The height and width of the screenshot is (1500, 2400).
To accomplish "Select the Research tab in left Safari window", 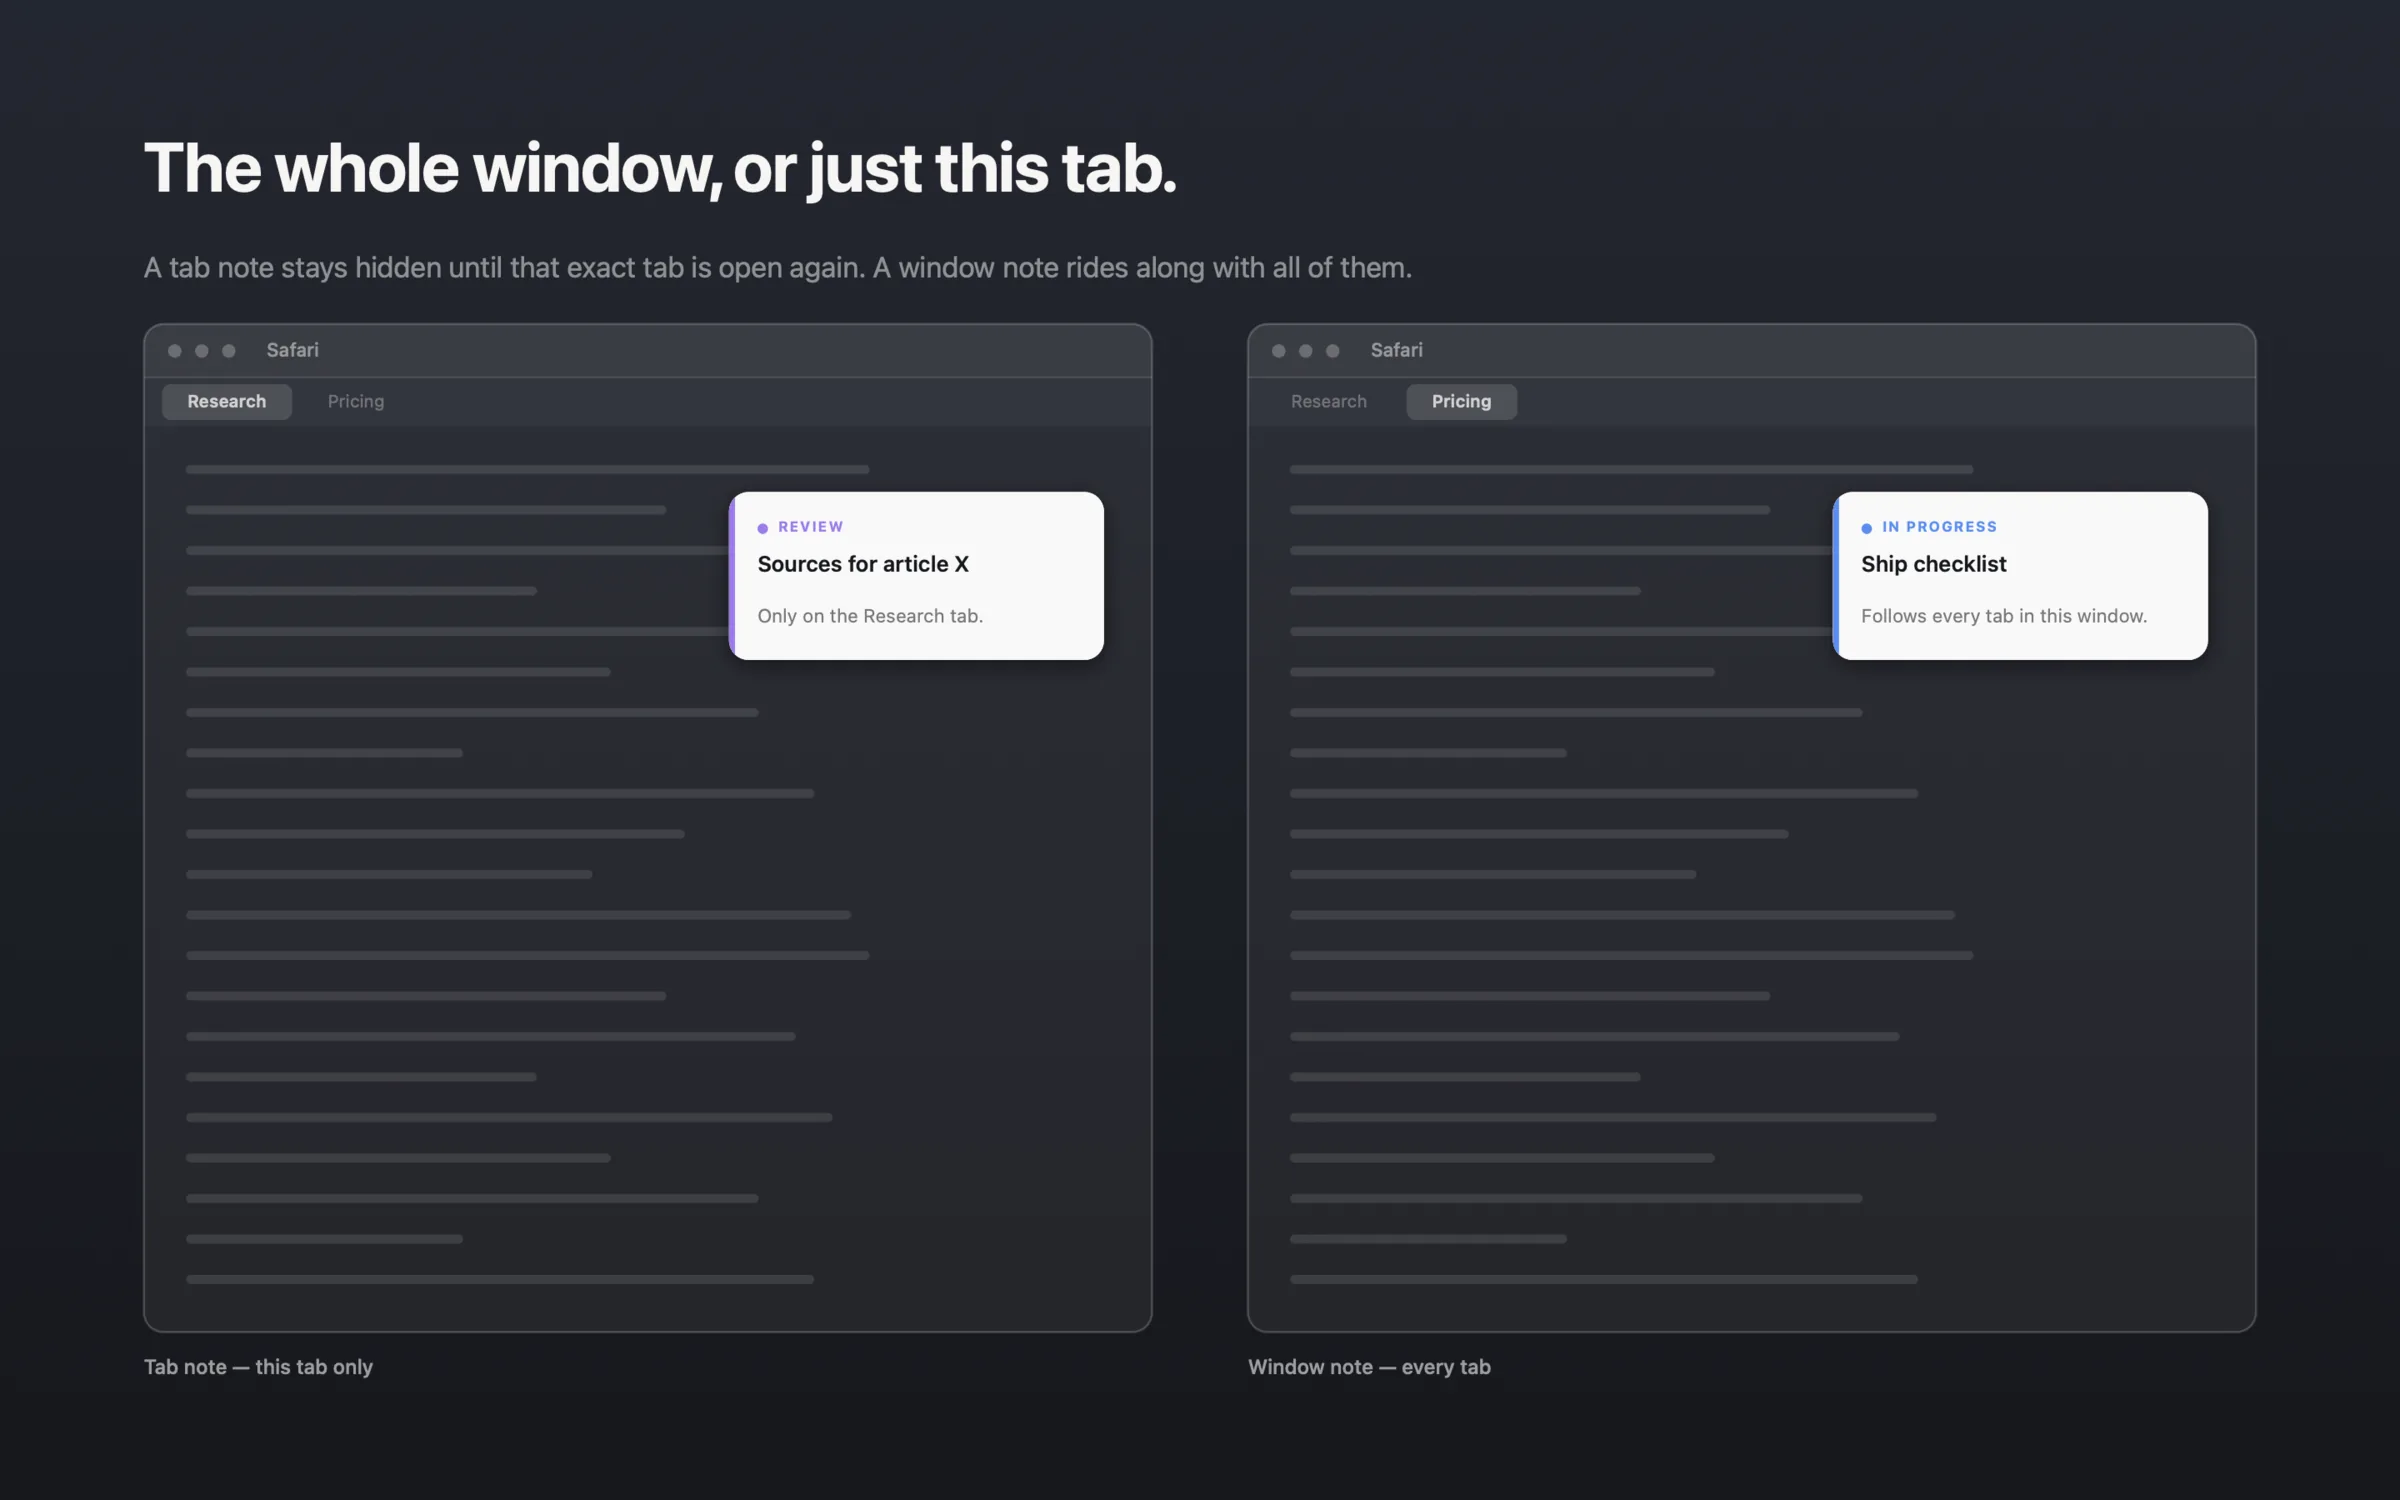I will (227, 401).
